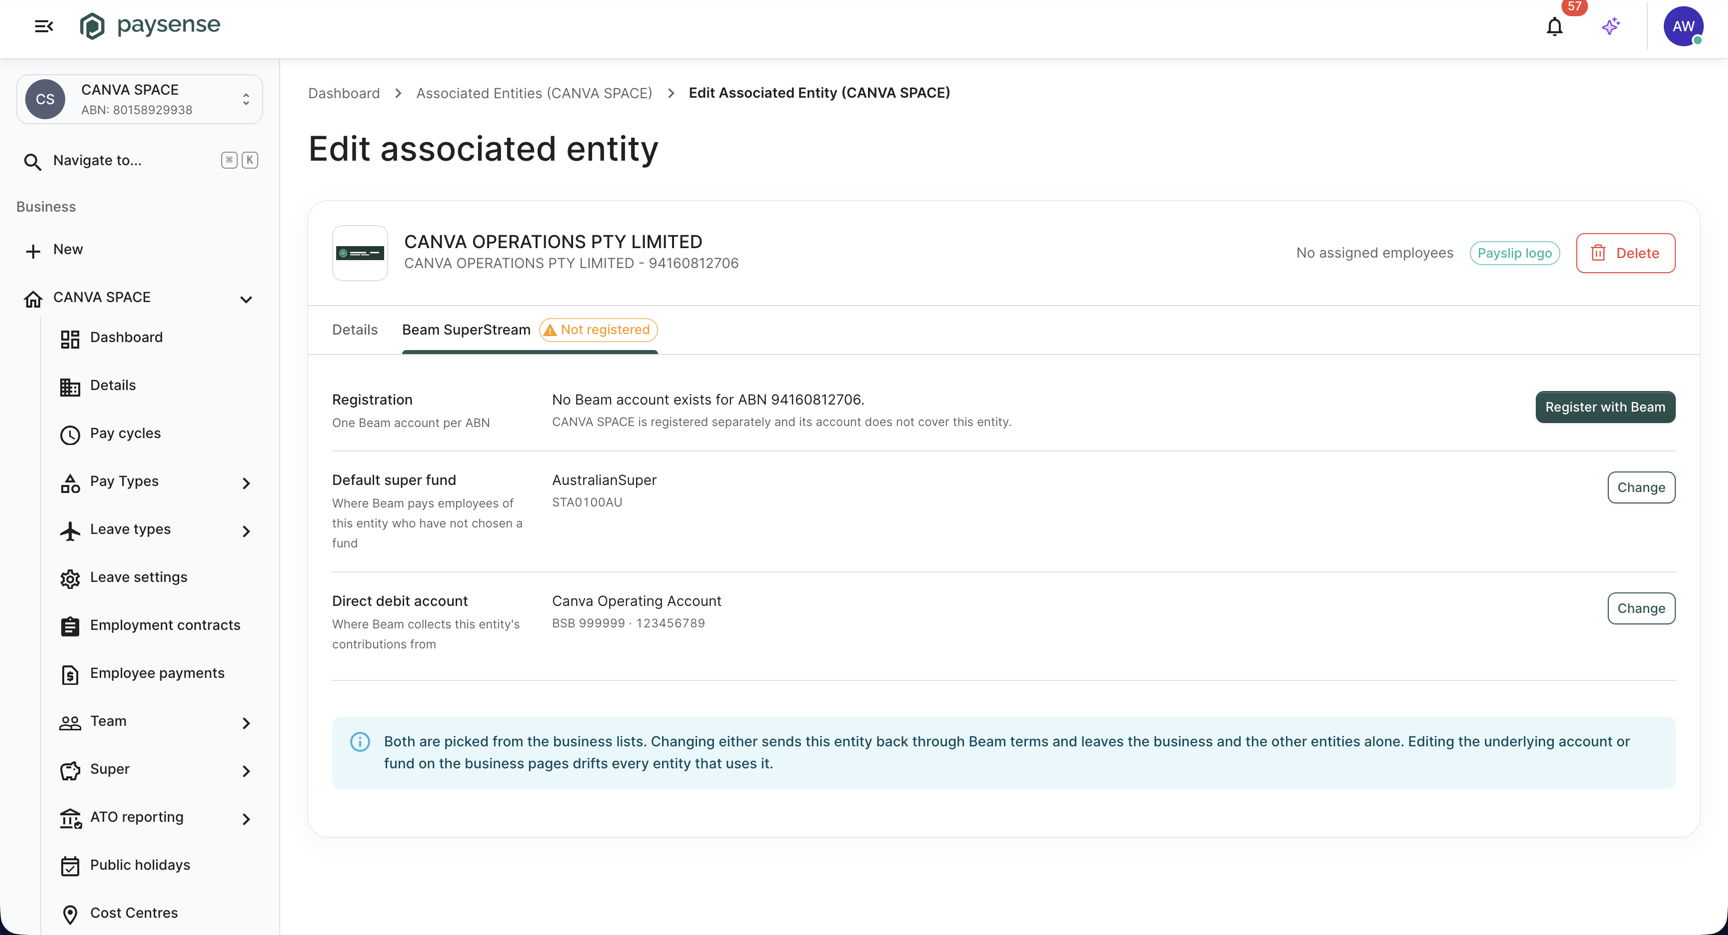Expand the ATO reporting submenu chevron
Screen dimensions: 1728x935
246,819
